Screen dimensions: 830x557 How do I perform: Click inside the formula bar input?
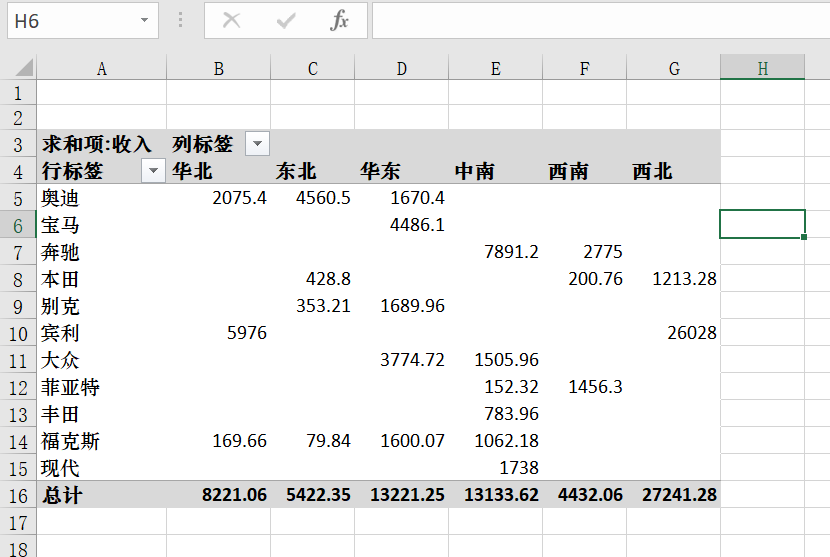[x=601, y=21]
